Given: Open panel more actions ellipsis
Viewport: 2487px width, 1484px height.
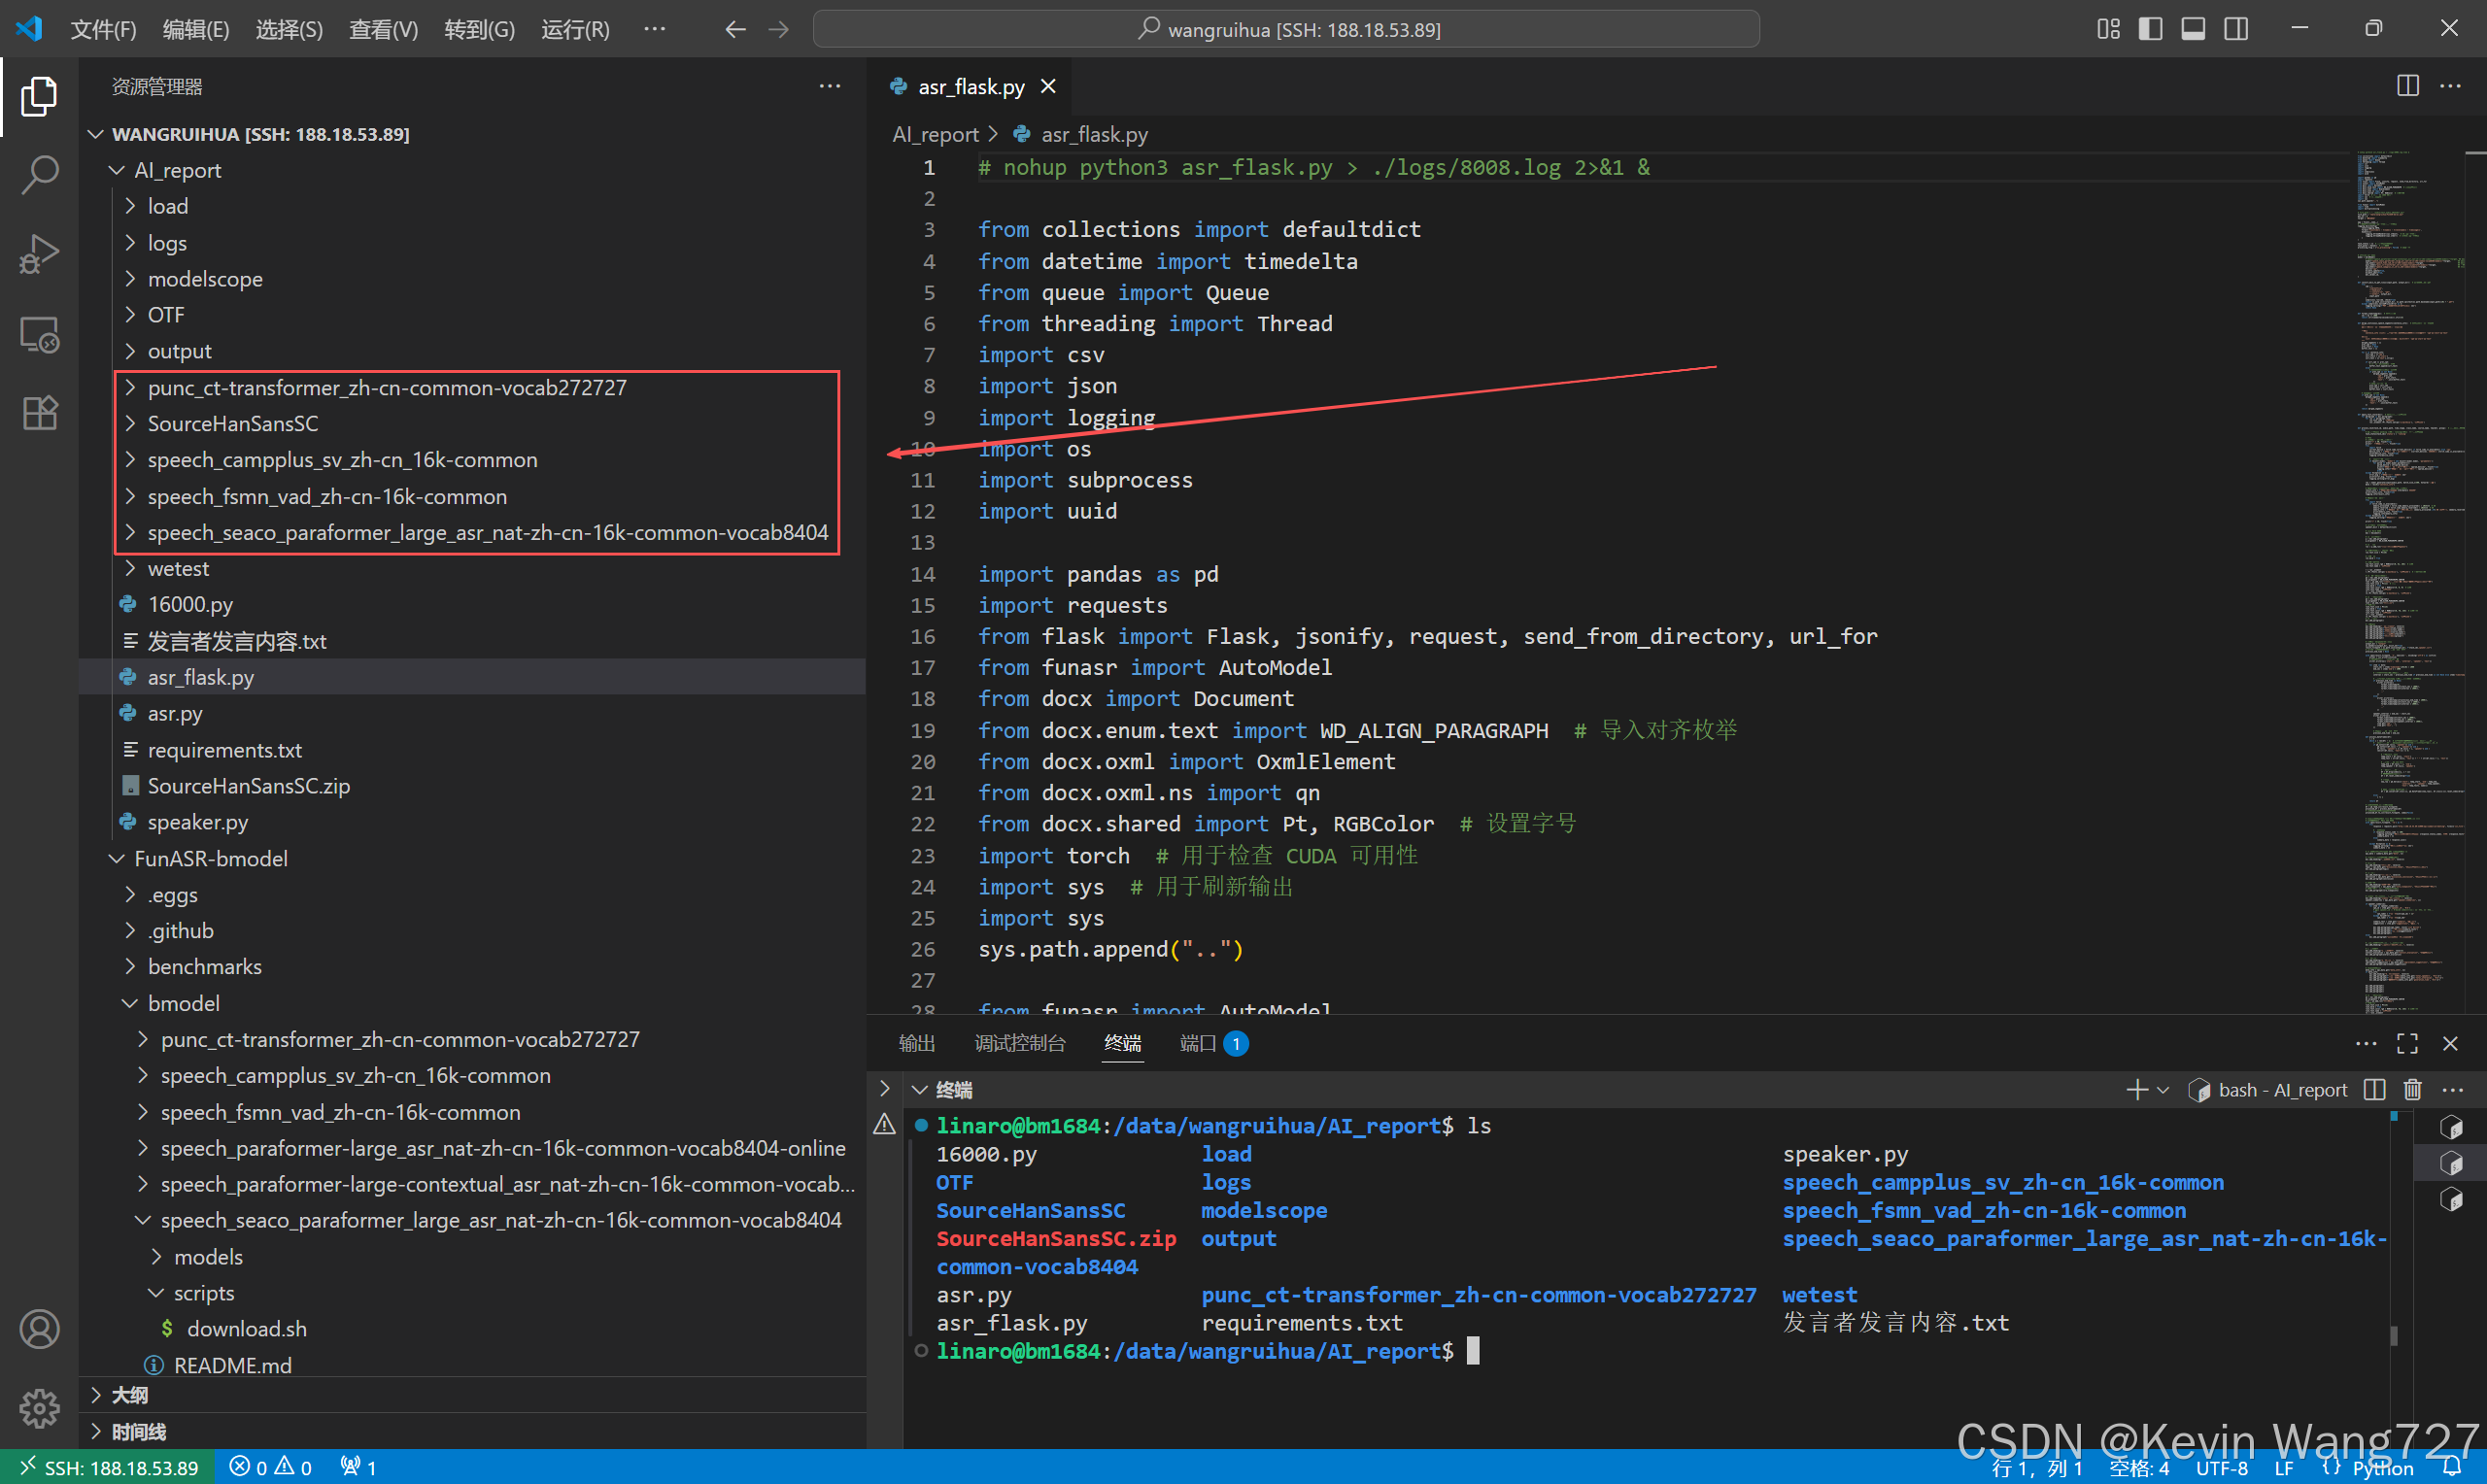Looking at the screenshot, I should click(2365, 1044).
